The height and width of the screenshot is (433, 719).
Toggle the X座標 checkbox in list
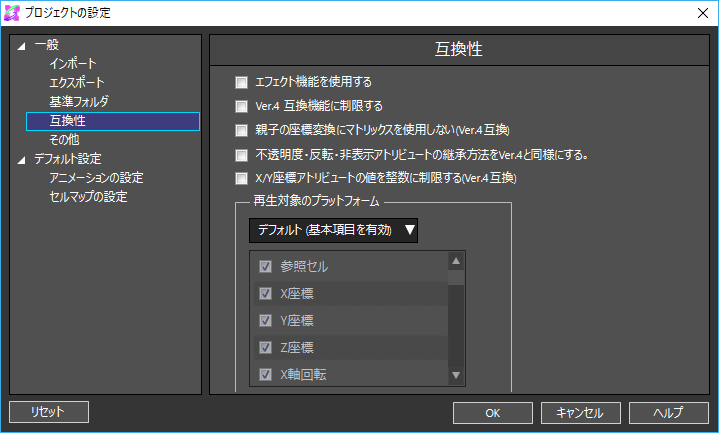[x=265, y=294]
